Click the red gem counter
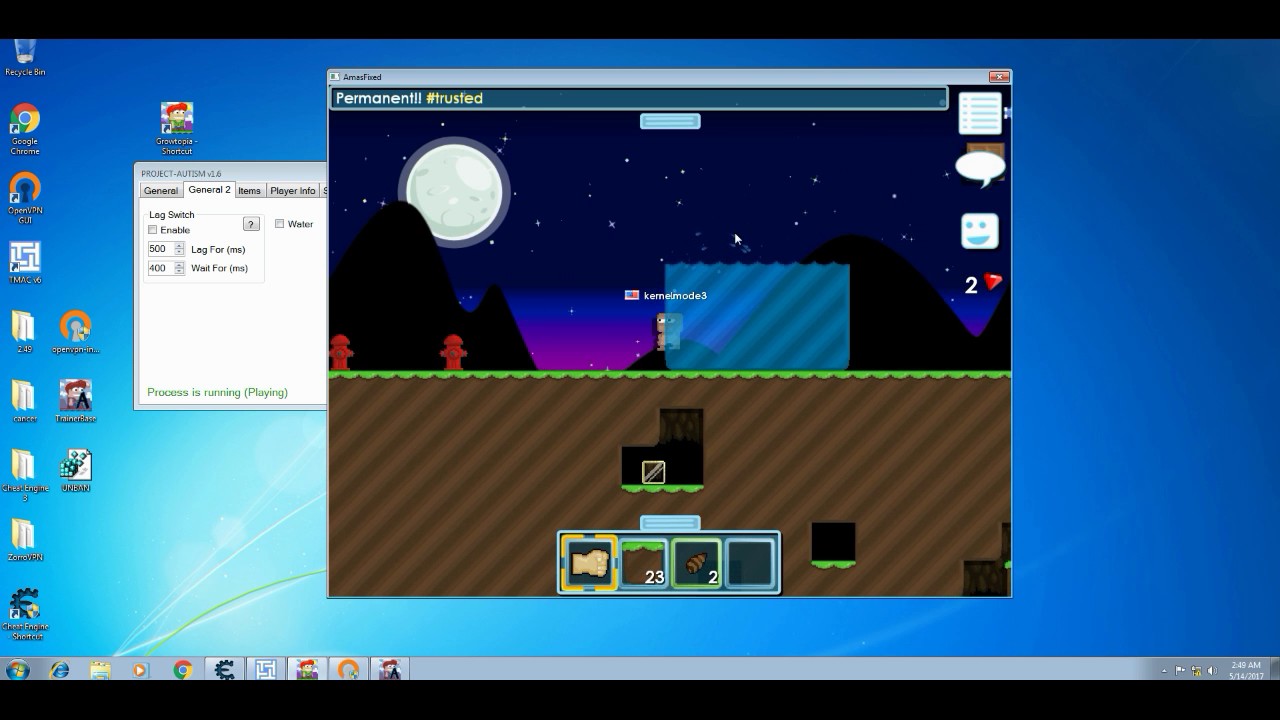1280x720 pixels. (983, 284)
